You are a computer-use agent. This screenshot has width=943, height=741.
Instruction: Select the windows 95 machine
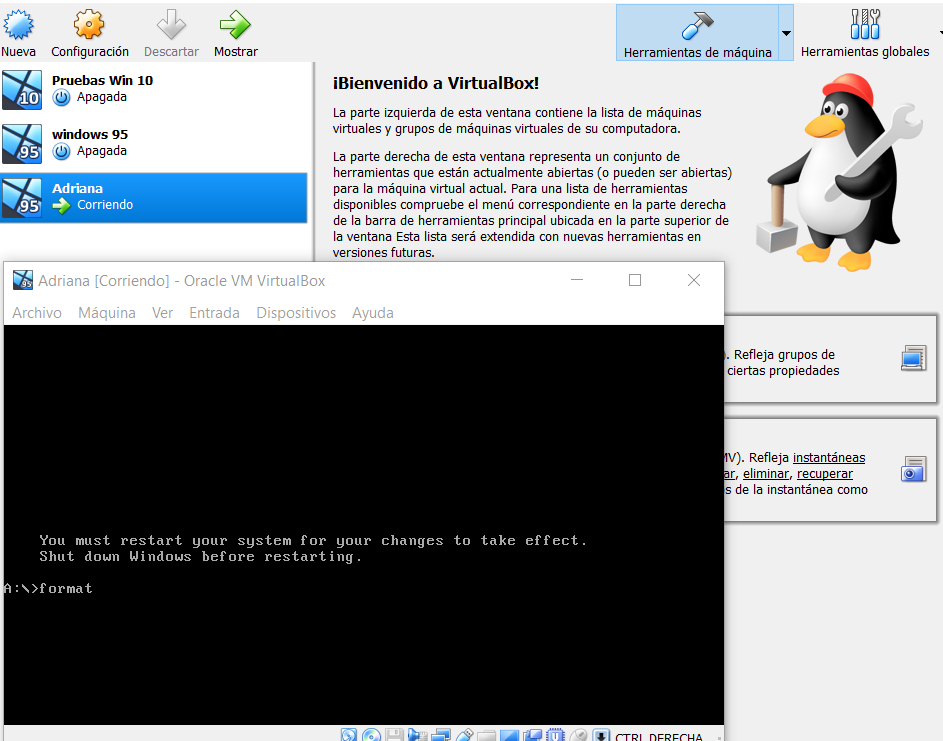coord(153,143)
